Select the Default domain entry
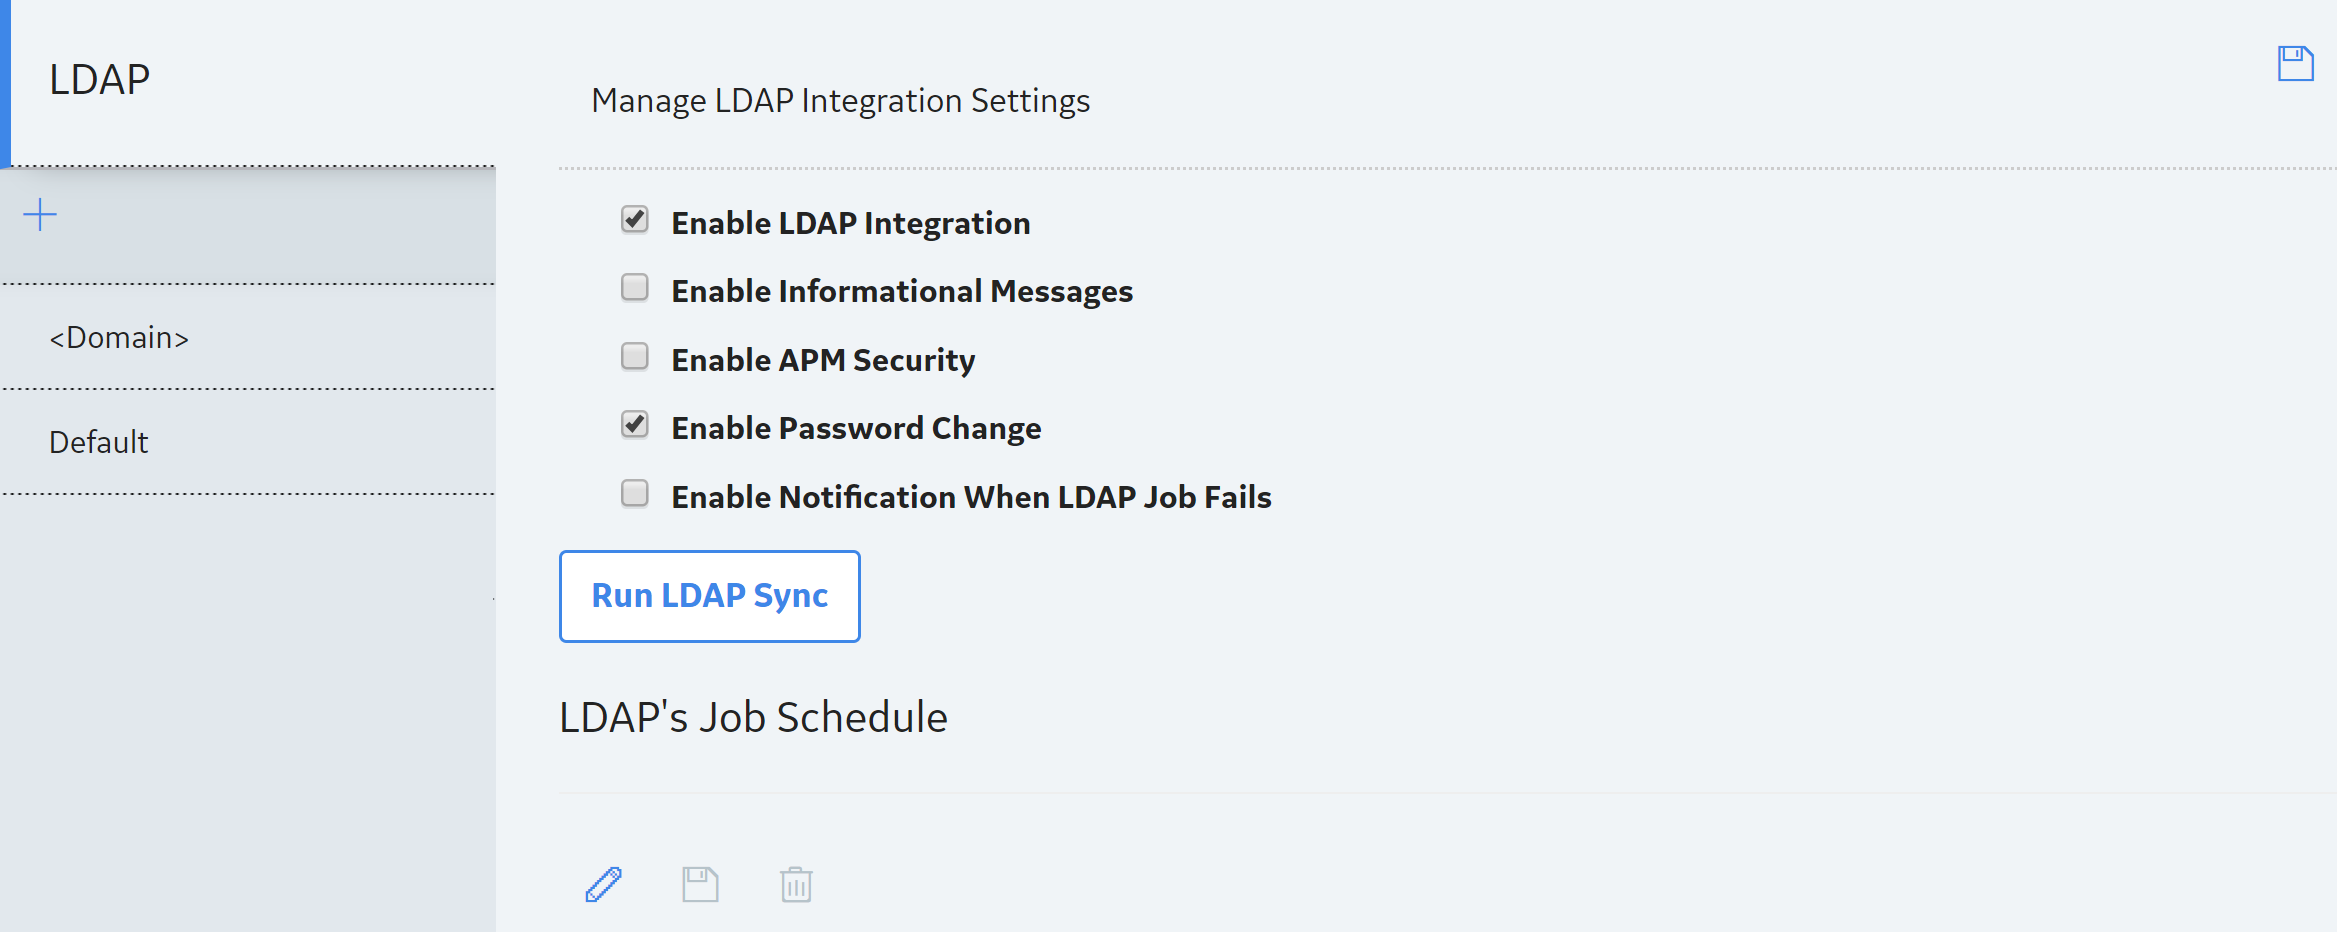 click(248, 442)
